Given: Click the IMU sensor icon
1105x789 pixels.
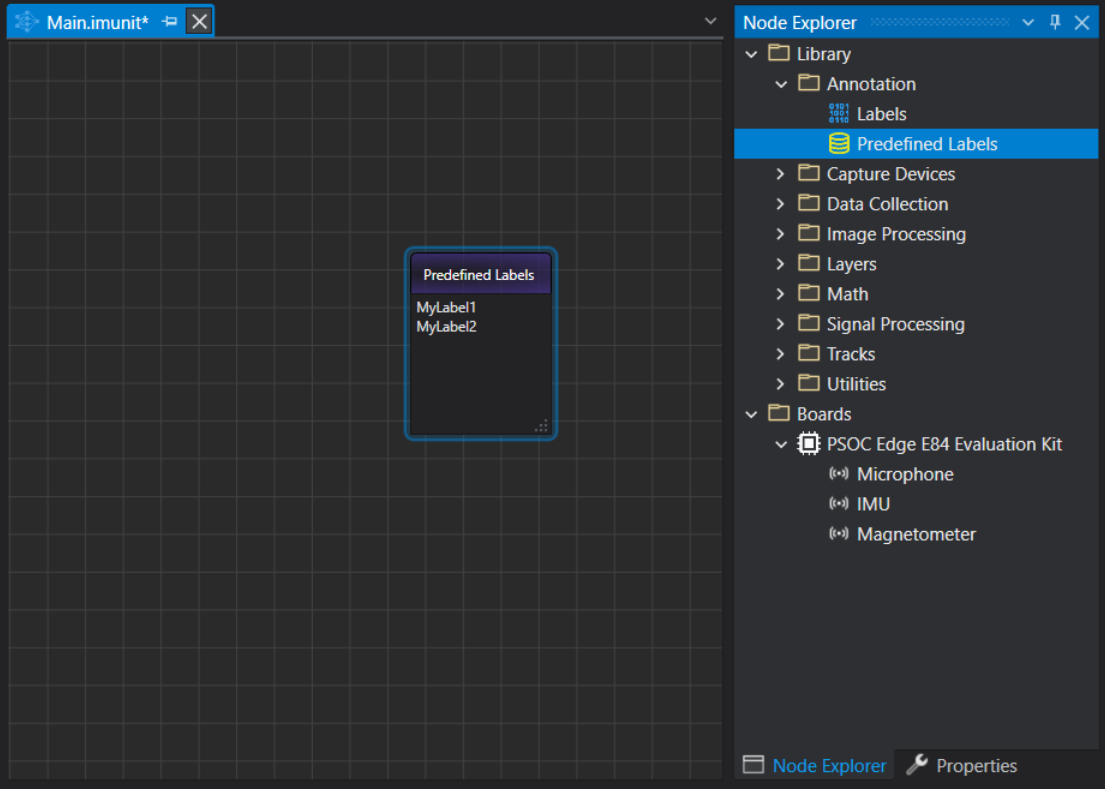Looking at the screenshot, I should click(x=839, y=504).
